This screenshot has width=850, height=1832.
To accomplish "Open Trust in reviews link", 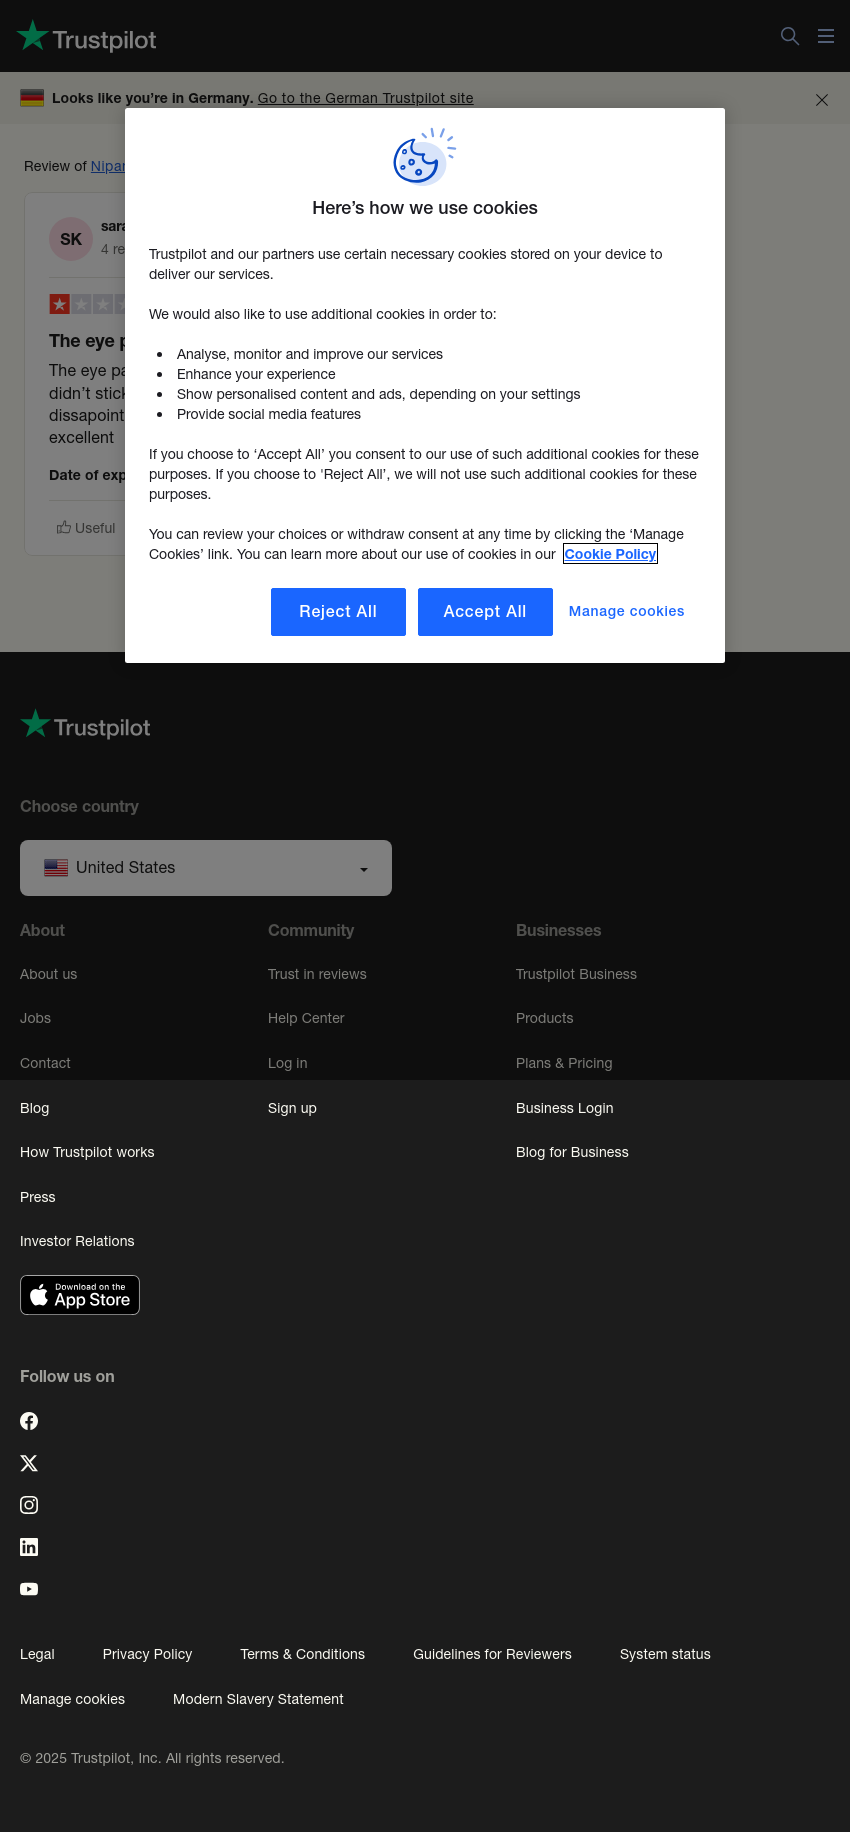I will tap(317, 974).
